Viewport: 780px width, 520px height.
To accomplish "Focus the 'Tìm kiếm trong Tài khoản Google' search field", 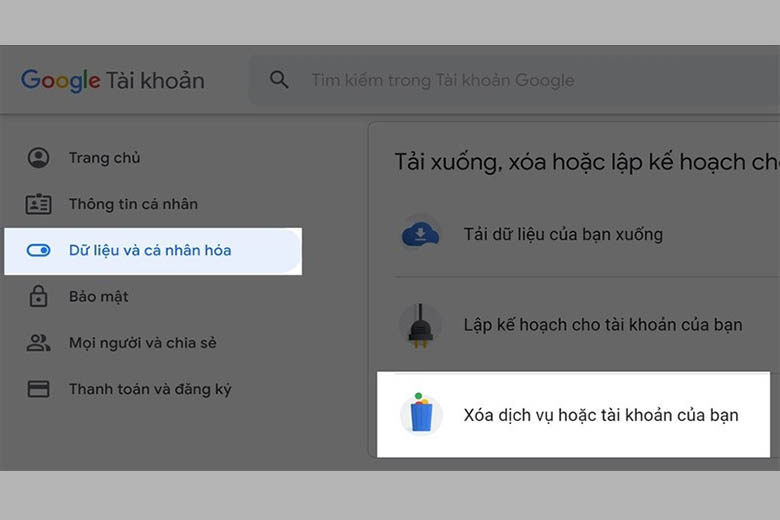I will (514, 80).
